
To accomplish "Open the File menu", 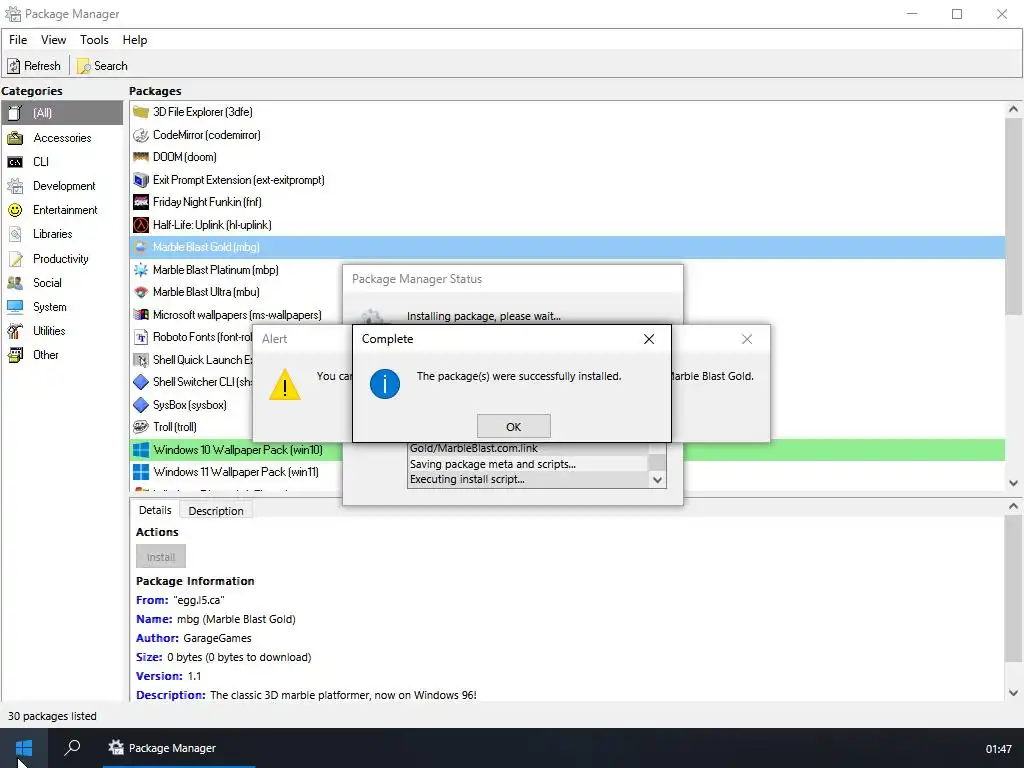I will click(x=18, y=40).
